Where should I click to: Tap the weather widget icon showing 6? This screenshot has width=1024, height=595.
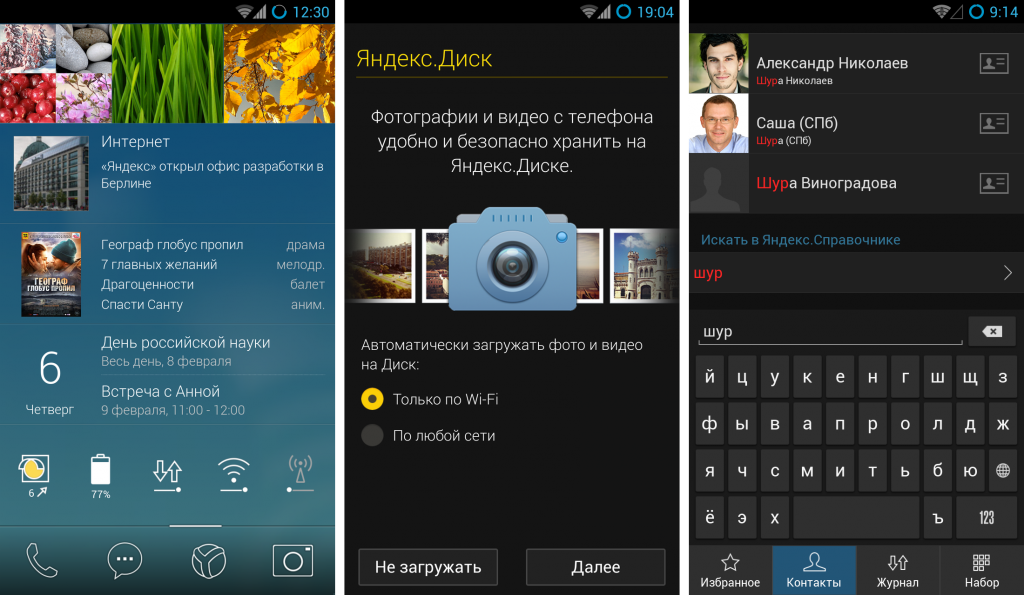(x=34, y=475)
